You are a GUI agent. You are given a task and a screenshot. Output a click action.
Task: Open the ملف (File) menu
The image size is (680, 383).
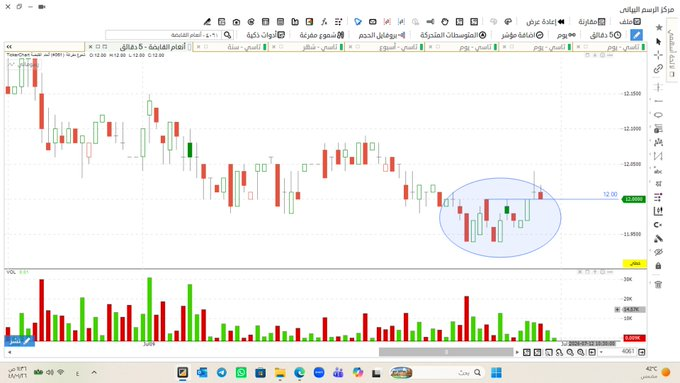[x=630, y=22]
